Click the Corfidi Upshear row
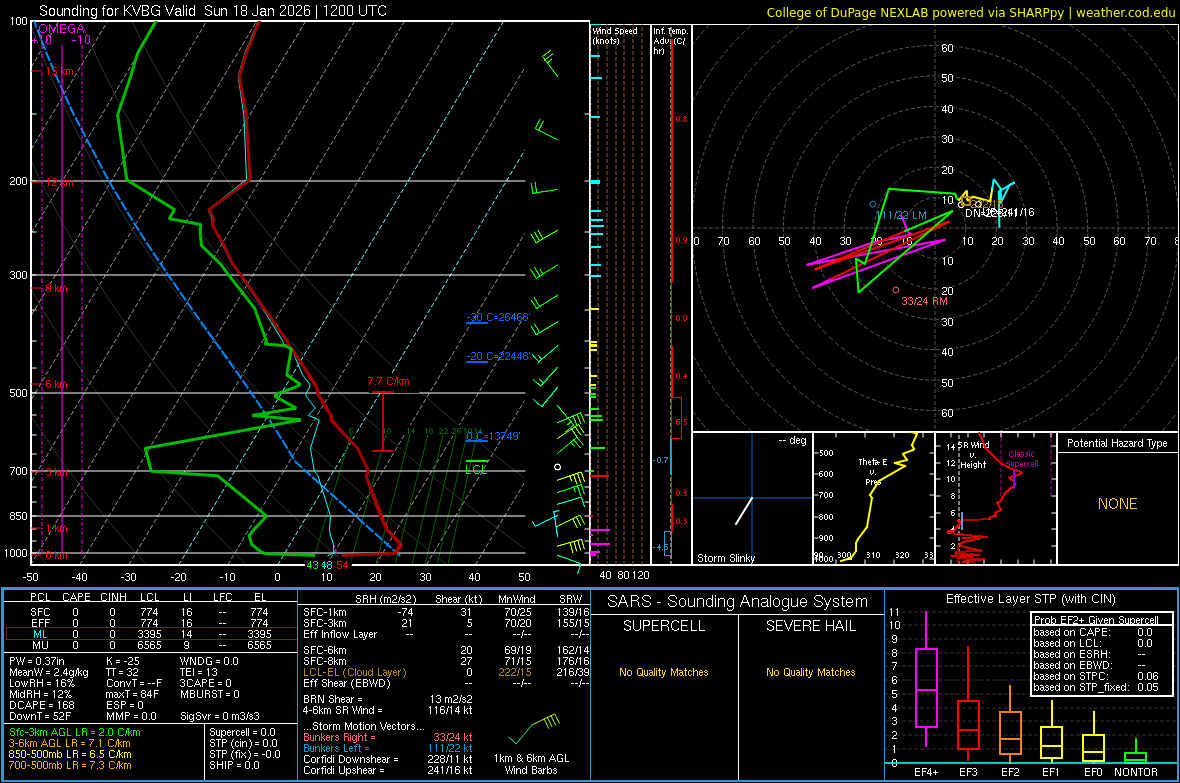This screenshot has height=783, width=1180. coord(388,770)
